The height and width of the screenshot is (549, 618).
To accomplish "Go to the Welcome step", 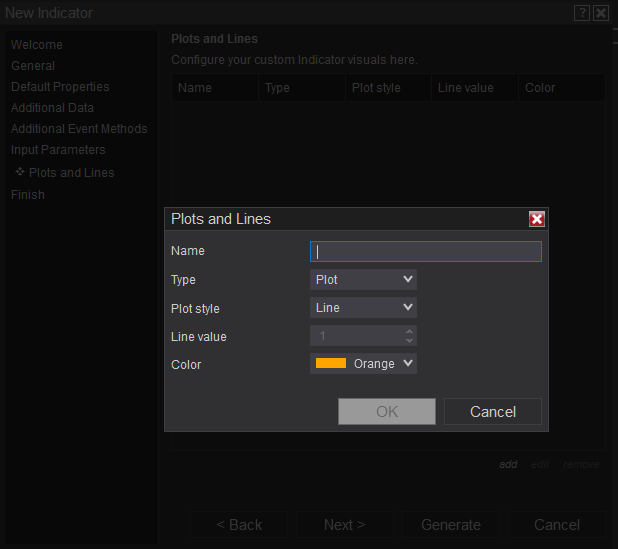I will point(37,45).
